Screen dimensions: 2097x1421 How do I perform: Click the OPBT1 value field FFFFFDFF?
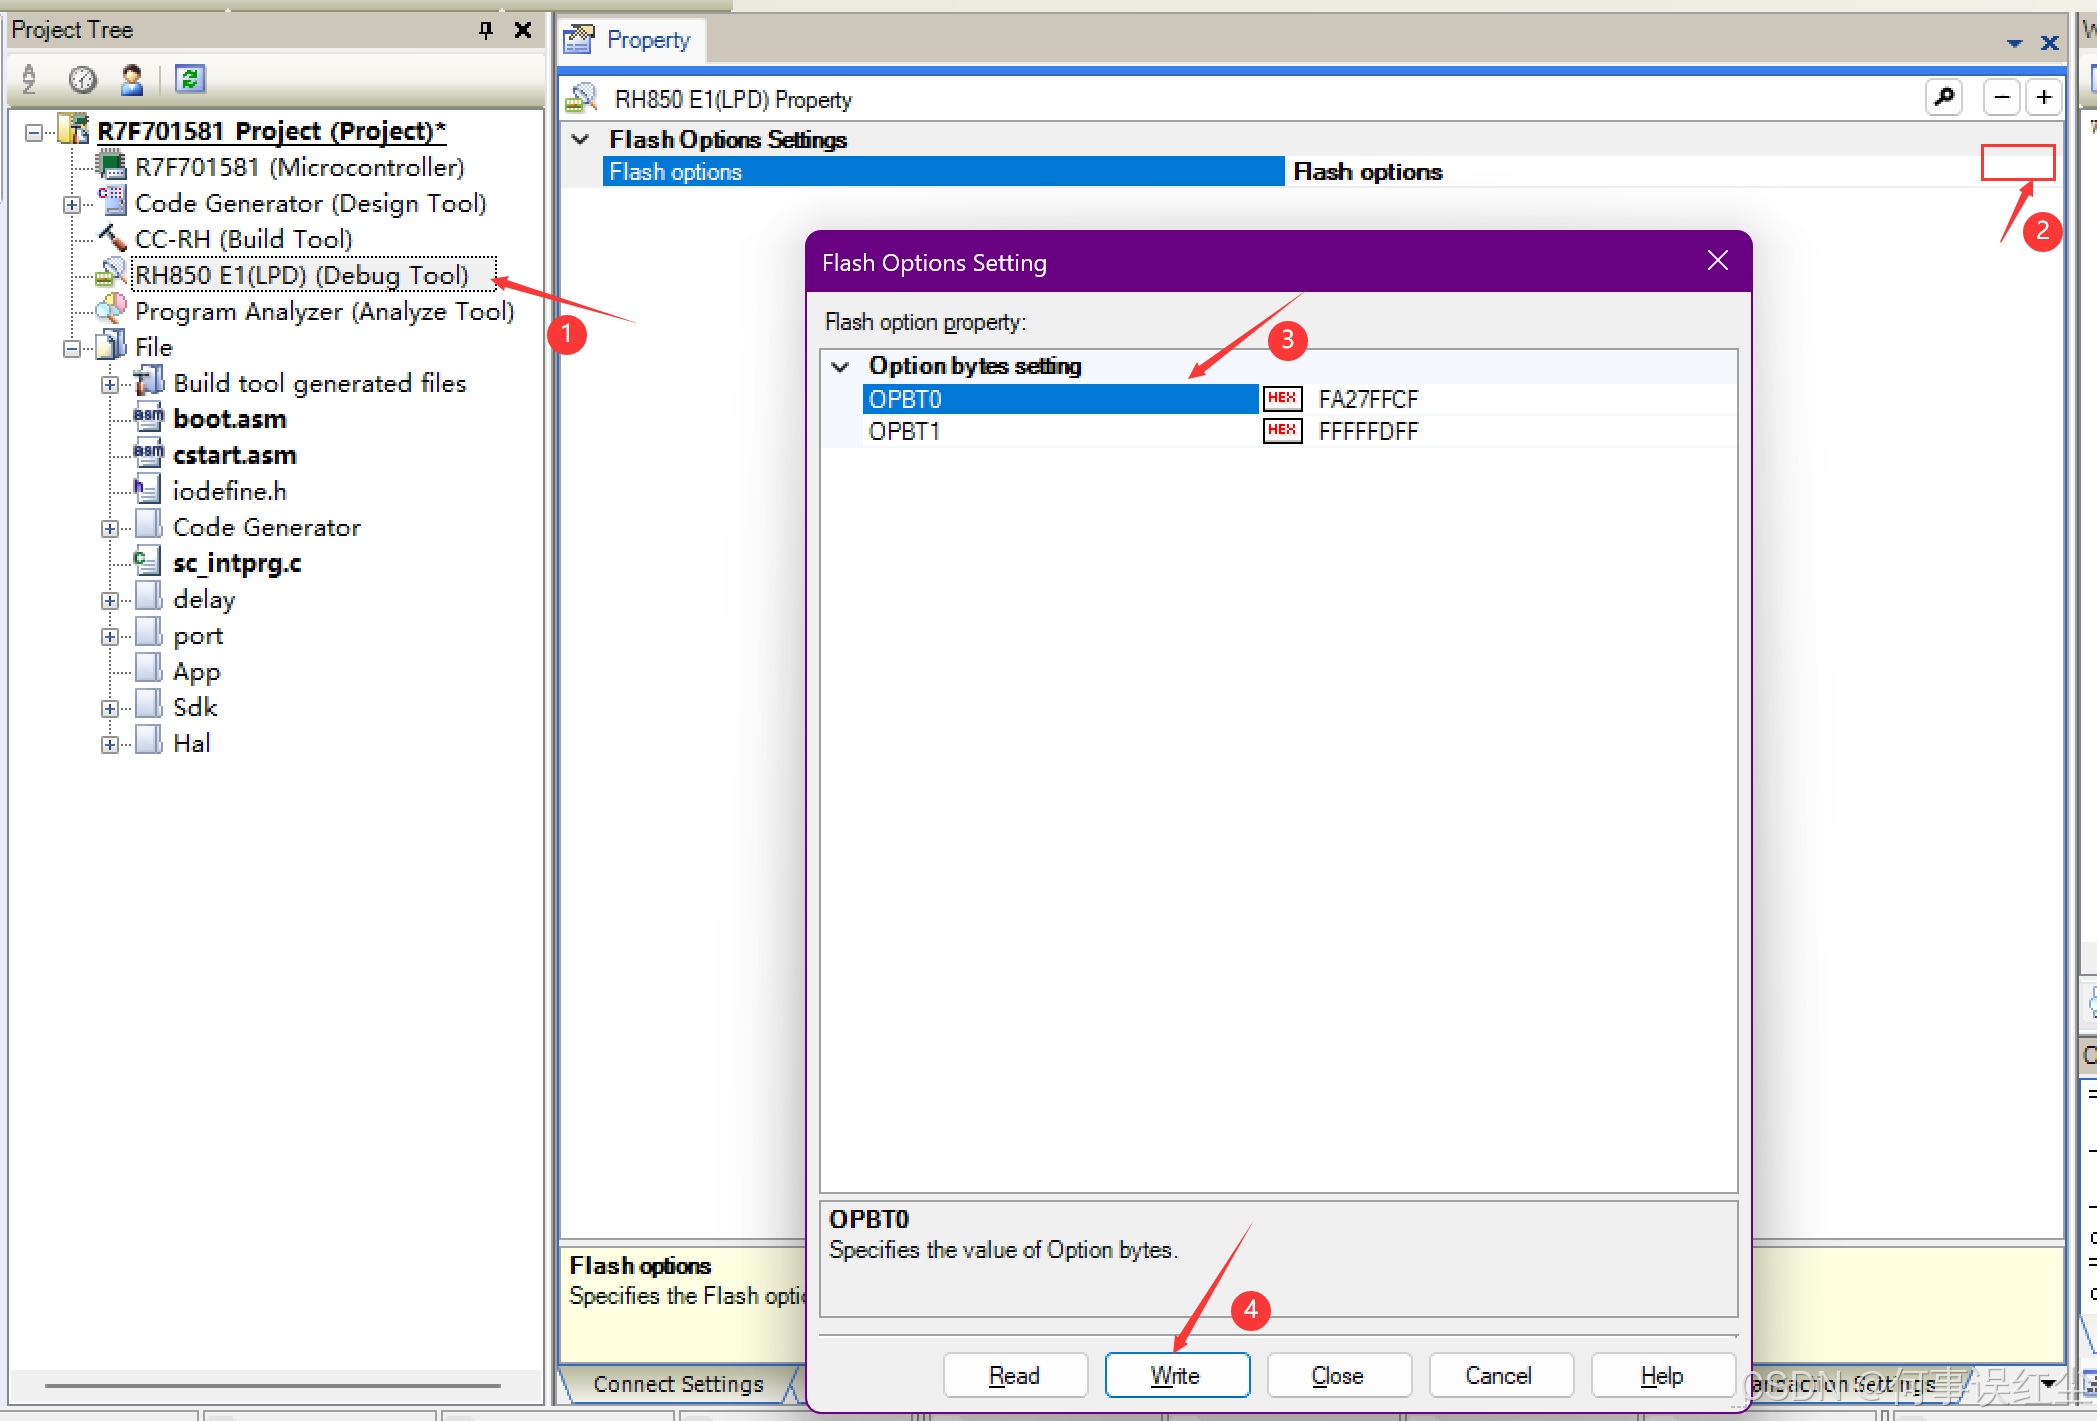tap(1368, 431)
